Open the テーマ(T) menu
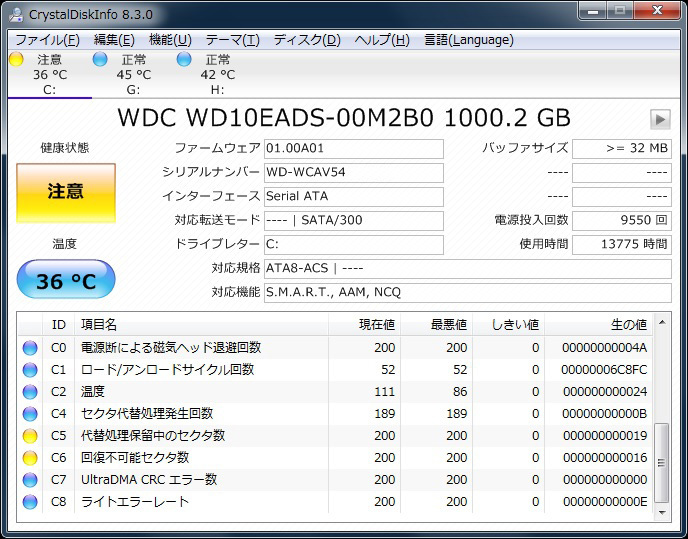Viewport: 688px width, 539px height. [233, 40]
